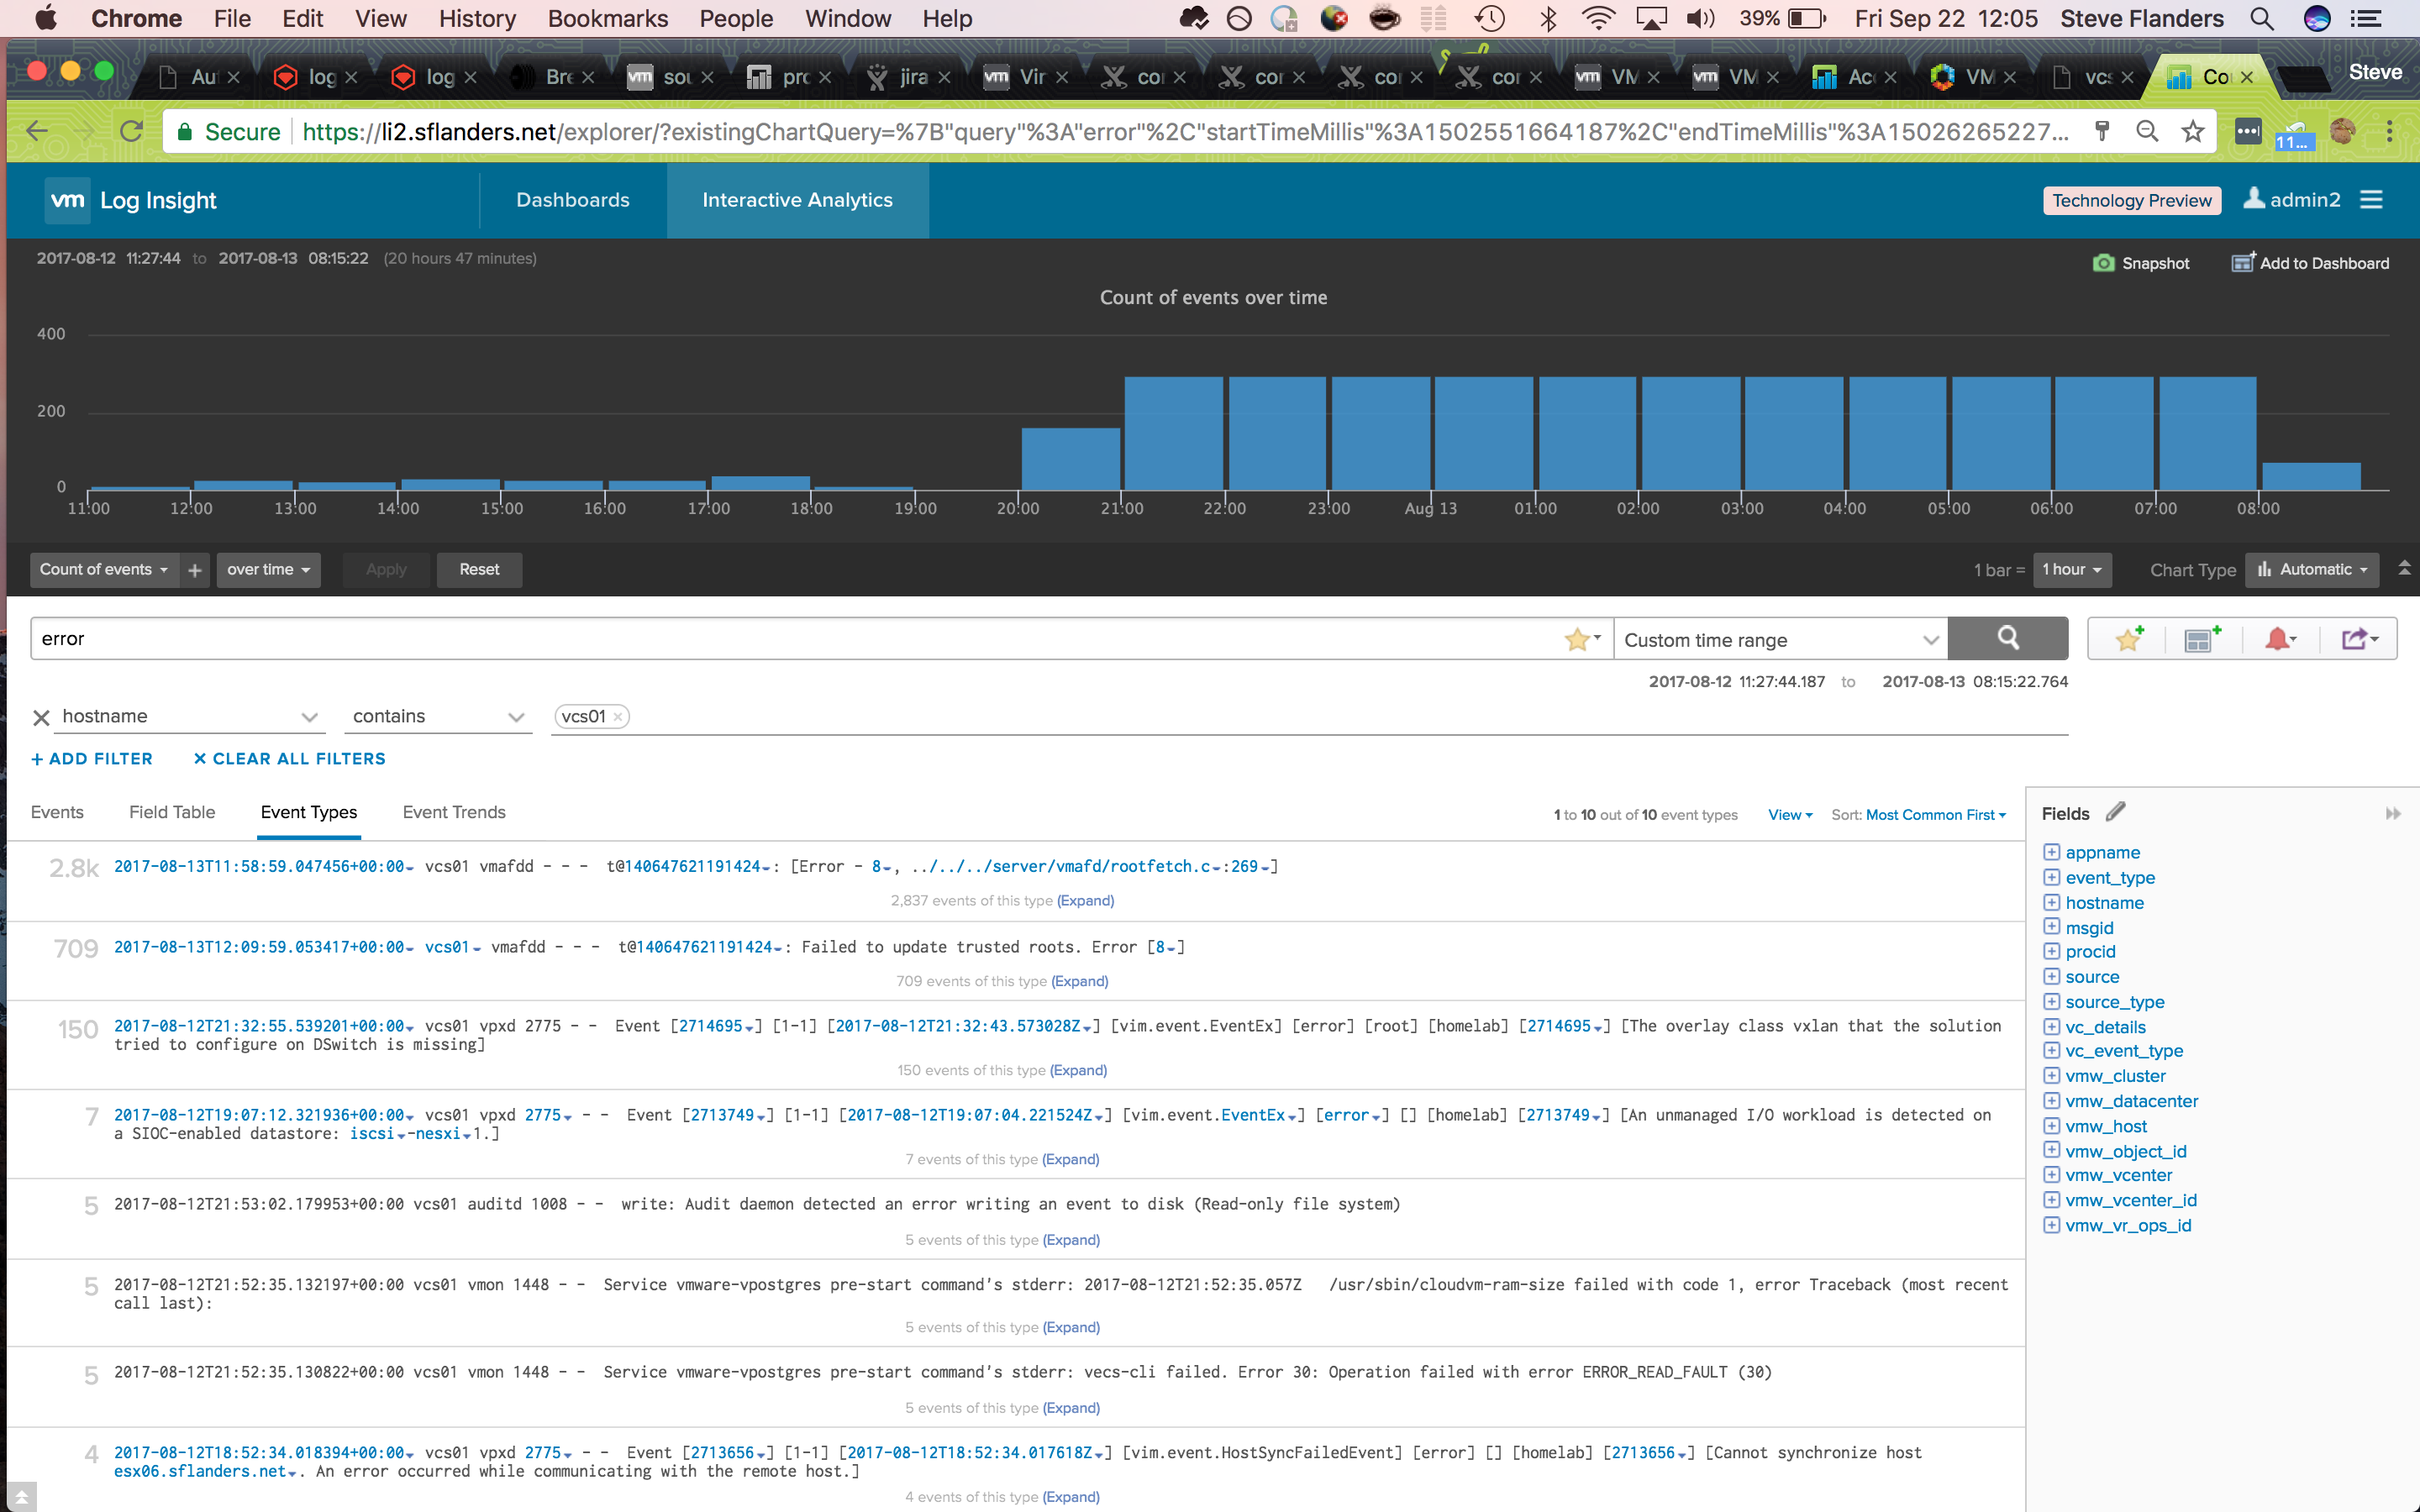
Task: Expand the vc_details field
Action: click(2051, 1026)
